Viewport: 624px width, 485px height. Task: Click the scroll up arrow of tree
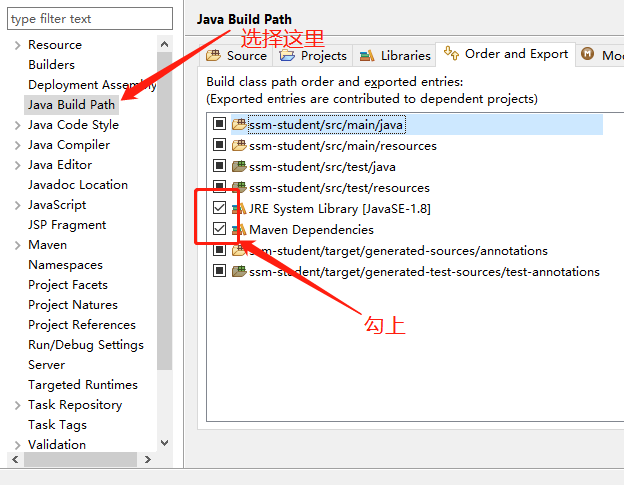pos(164,44)
